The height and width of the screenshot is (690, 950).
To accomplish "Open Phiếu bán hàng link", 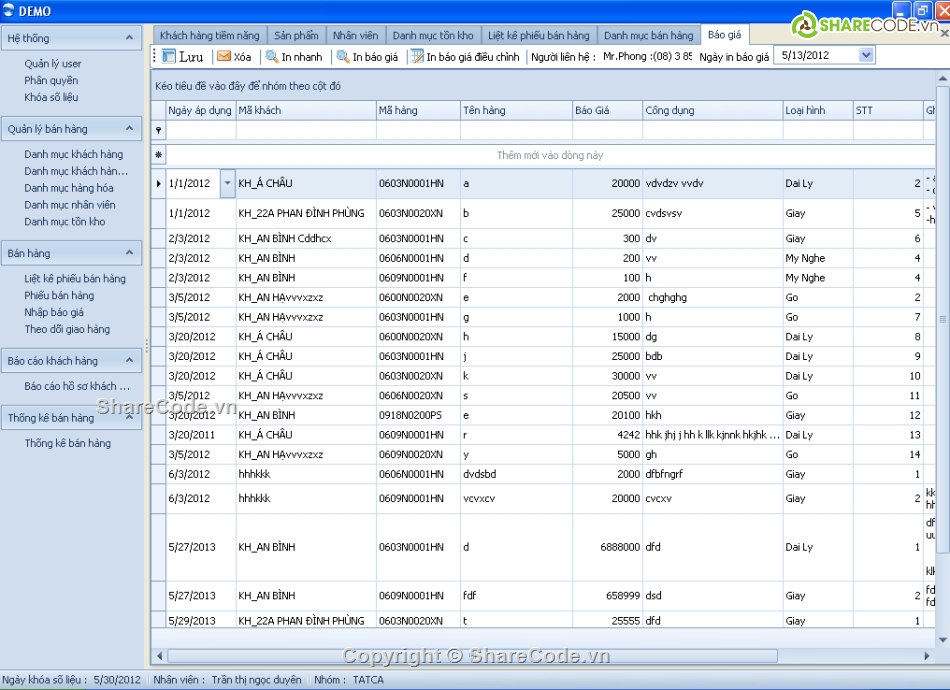I will pyautogui.click(x=59, y=296).
